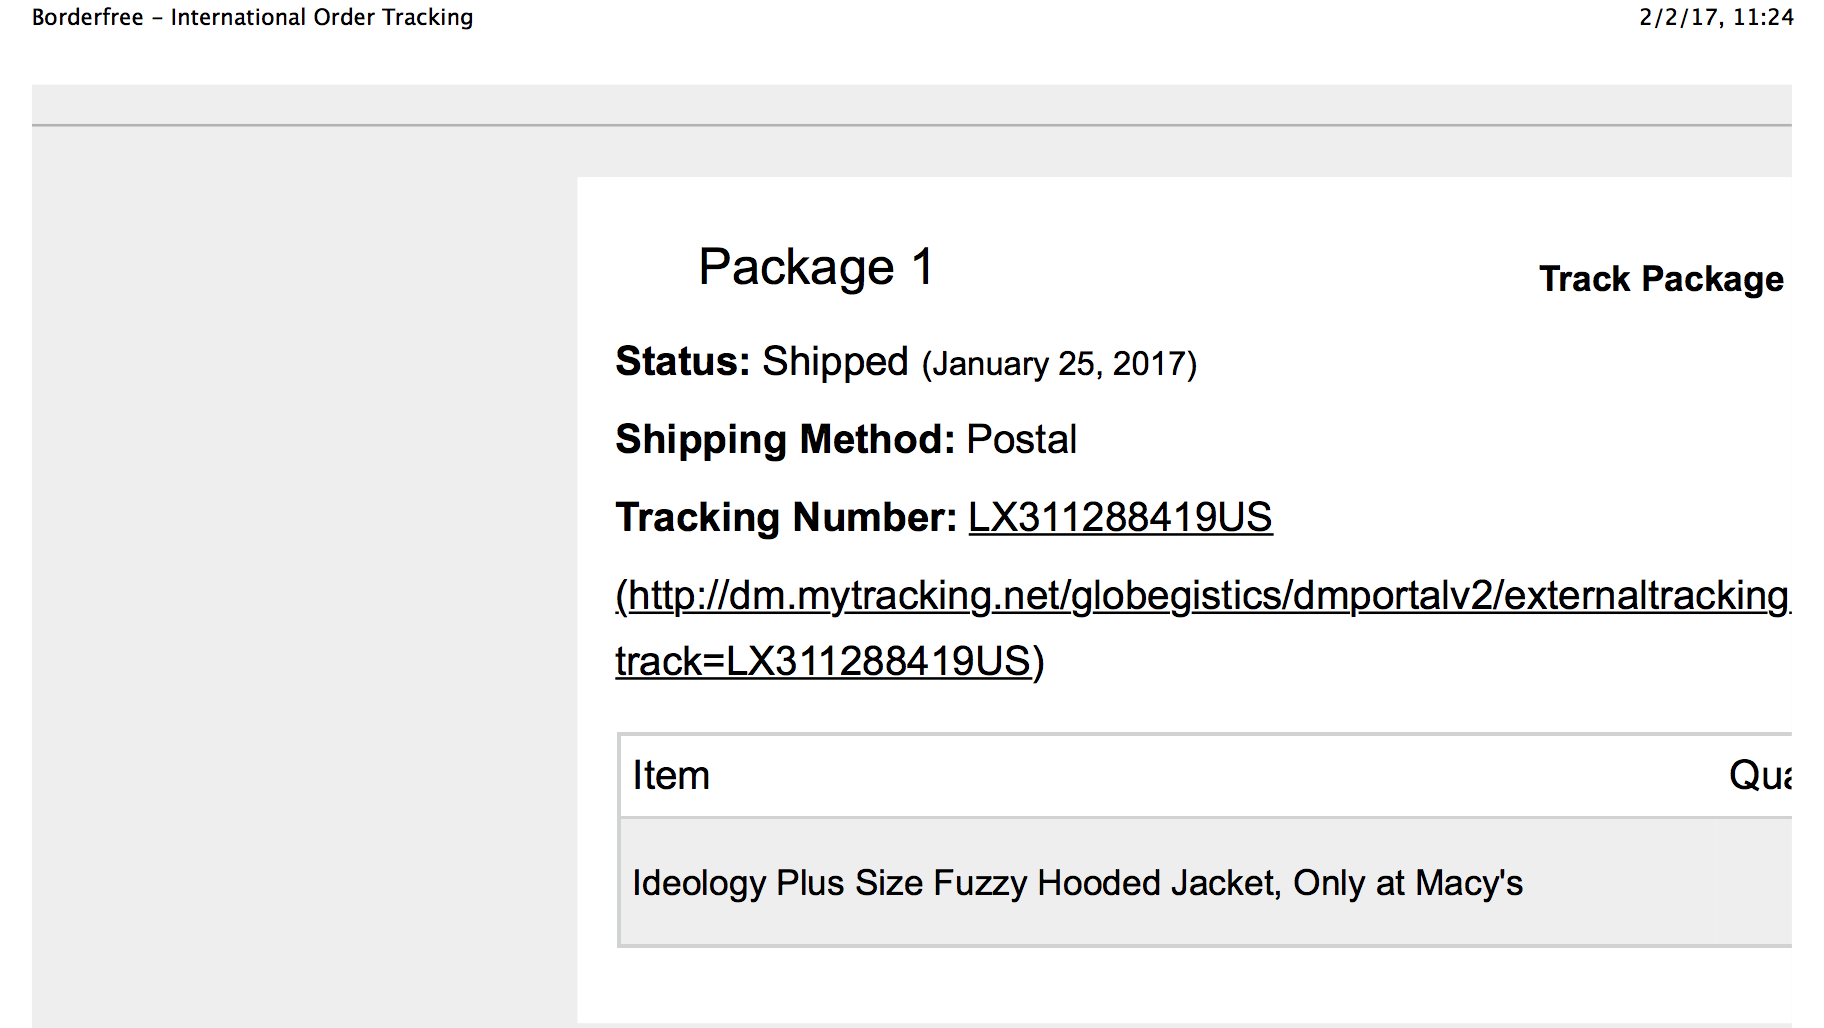Select the Postal shipping method value
Screen dimensions: 1824x1028
(1021, 439)
